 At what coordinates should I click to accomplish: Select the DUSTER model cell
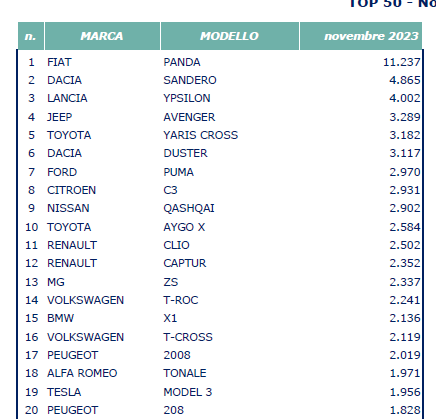tap(185, 153)
